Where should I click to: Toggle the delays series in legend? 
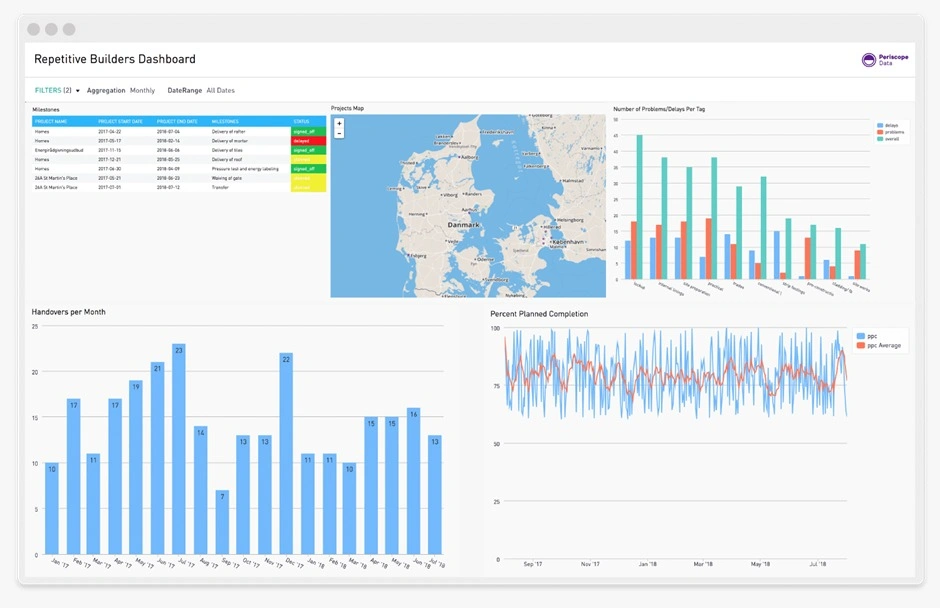(x=889, y=124)
